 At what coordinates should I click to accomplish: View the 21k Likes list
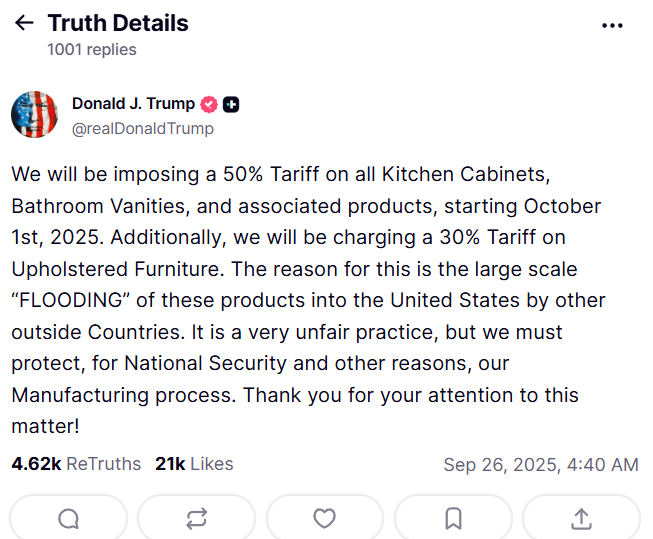194,464
